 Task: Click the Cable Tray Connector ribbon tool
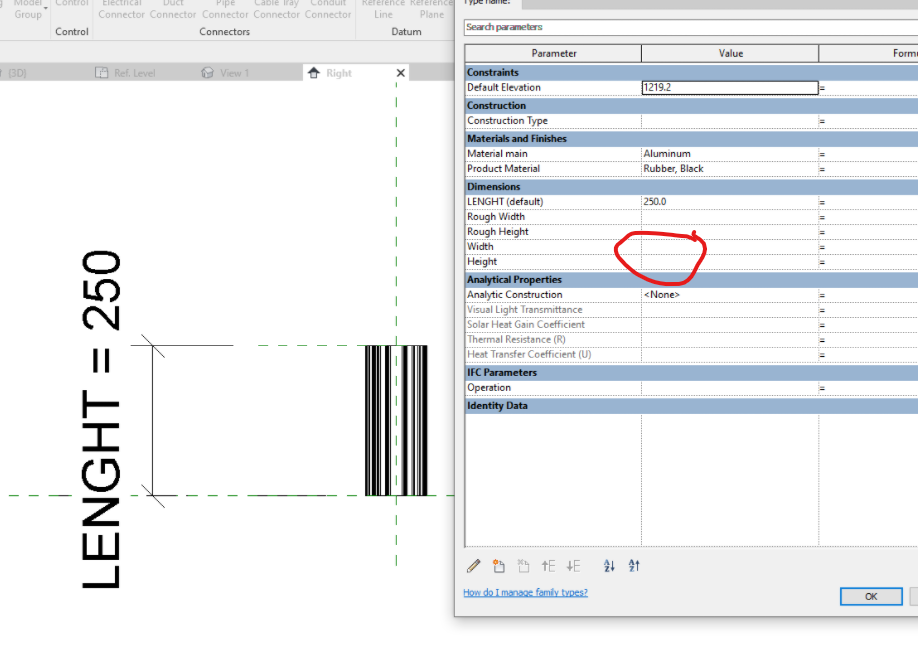pos(276,9)
